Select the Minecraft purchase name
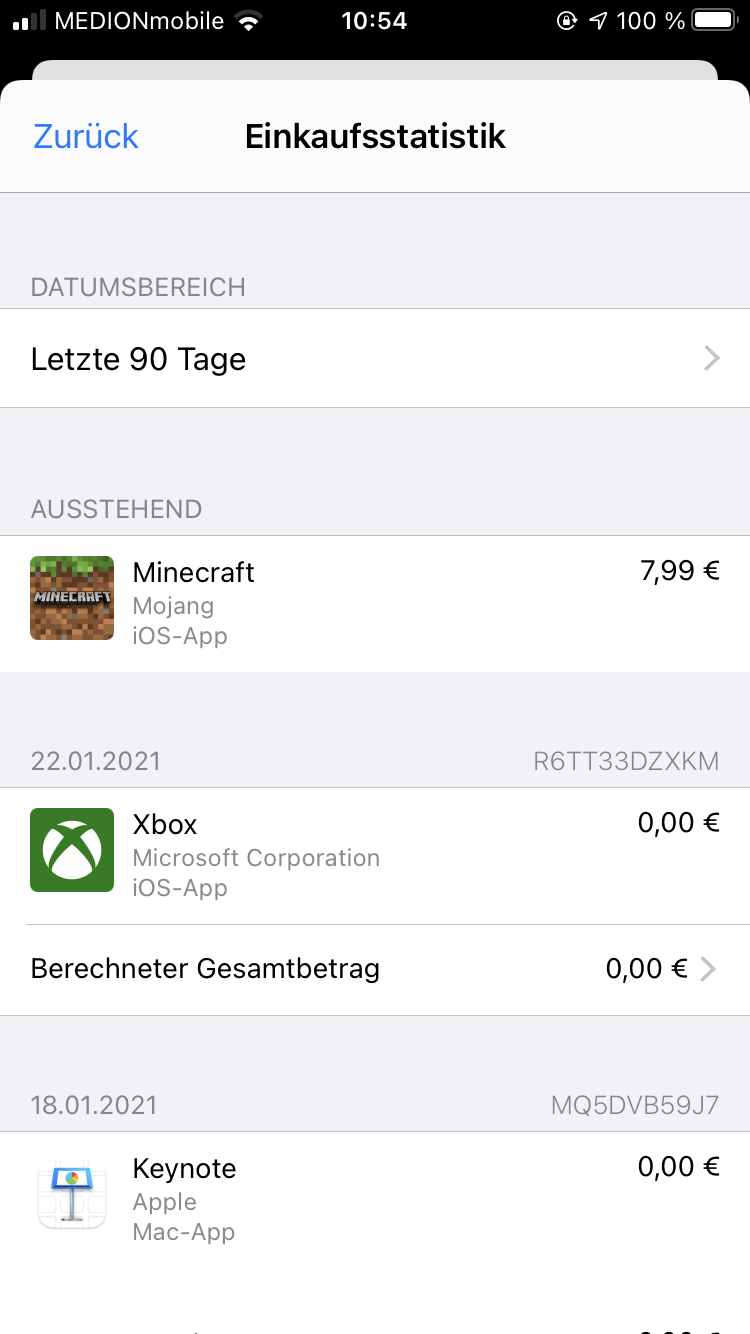750x1334 pixels. coord(193,572)
